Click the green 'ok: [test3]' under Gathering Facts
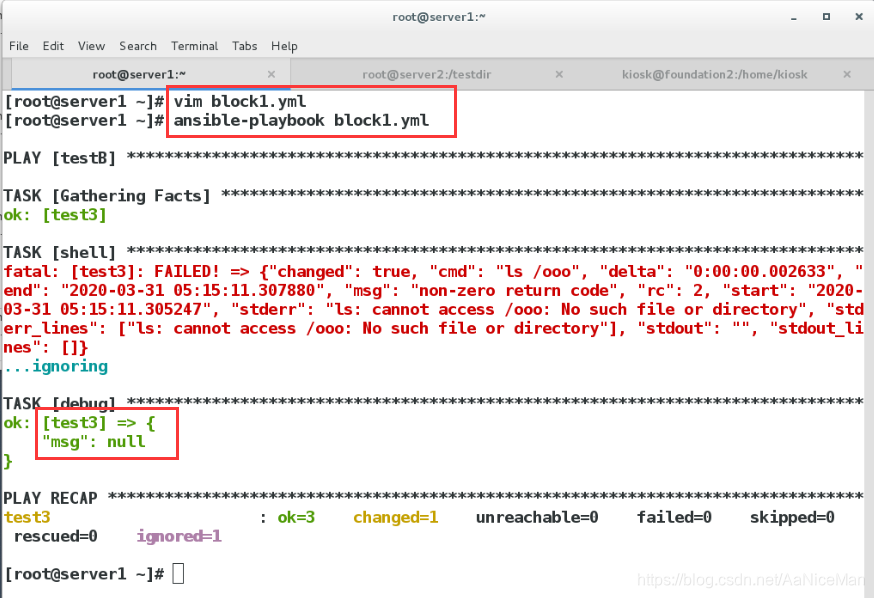874x598 pixels. tap(55, 215)
